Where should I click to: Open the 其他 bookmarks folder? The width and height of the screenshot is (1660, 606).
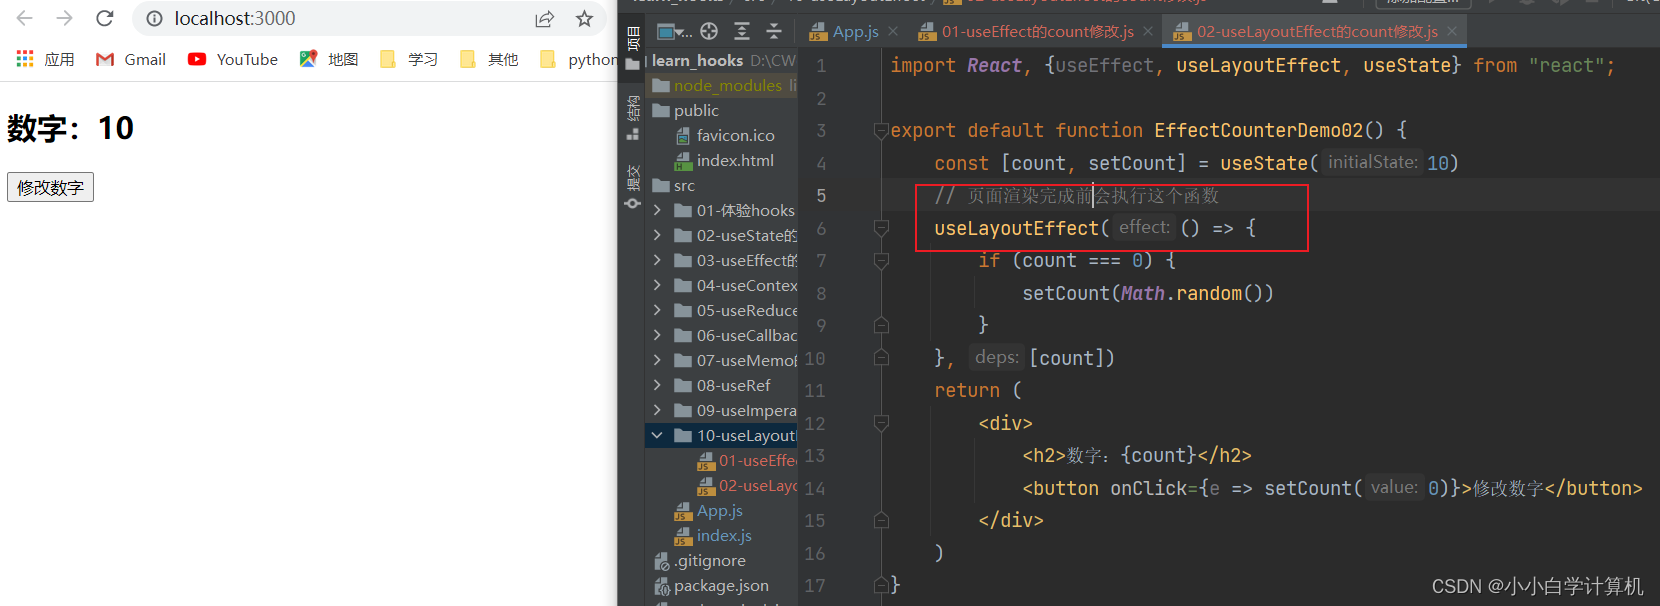click(489, 59)
